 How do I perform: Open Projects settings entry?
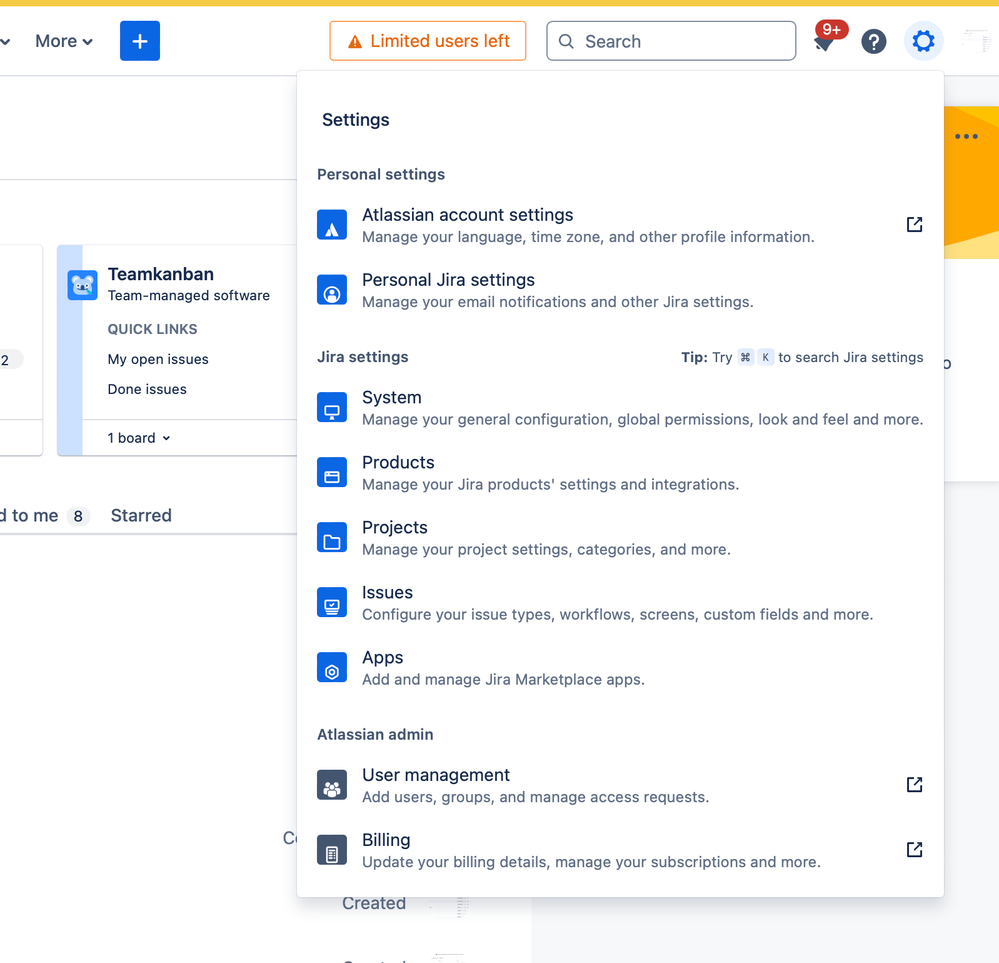point(620,538)
